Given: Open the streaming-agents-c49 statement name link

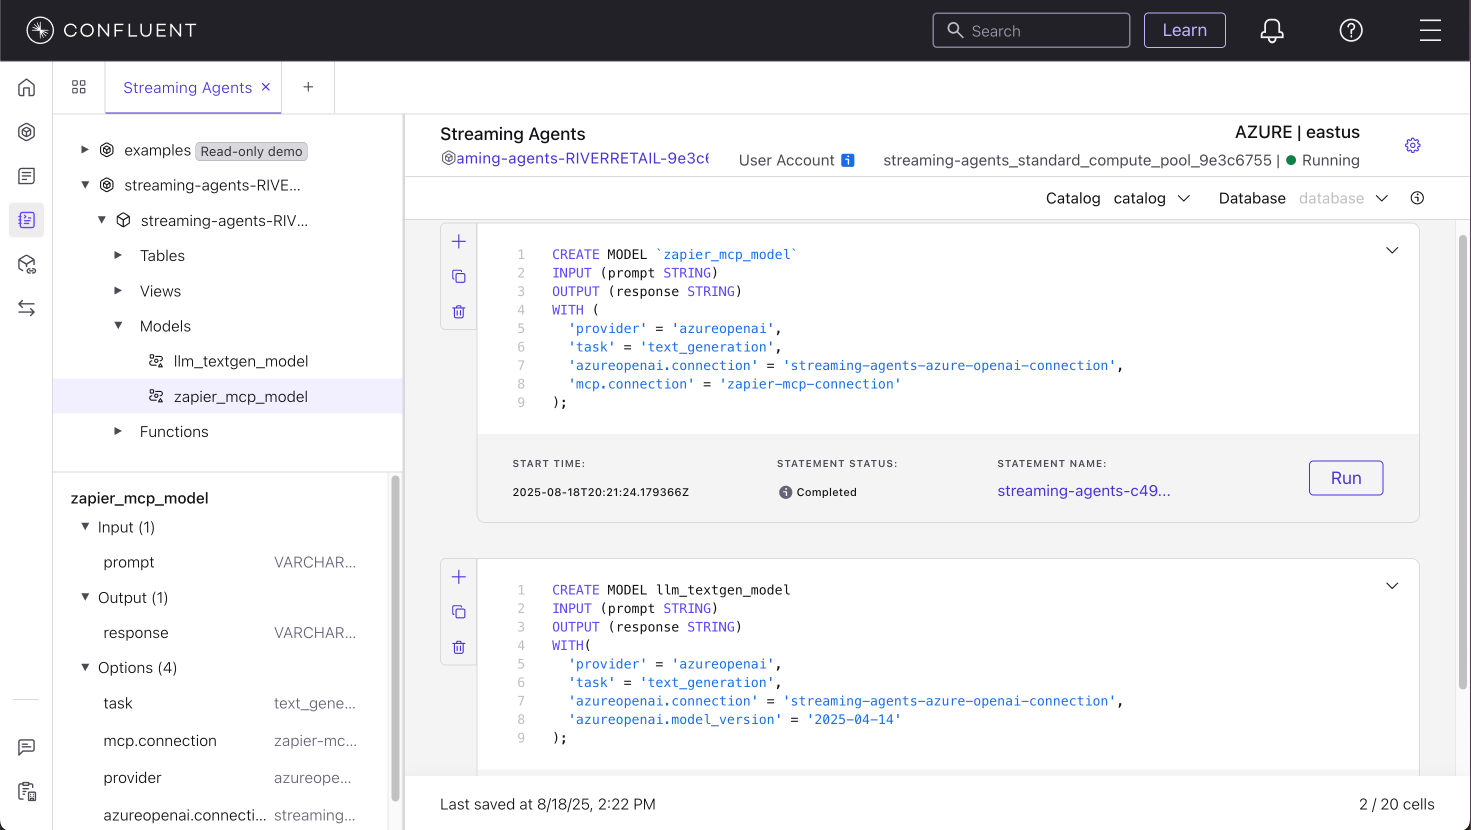Looking at the screenshot, I should [x=1083, y=491].
